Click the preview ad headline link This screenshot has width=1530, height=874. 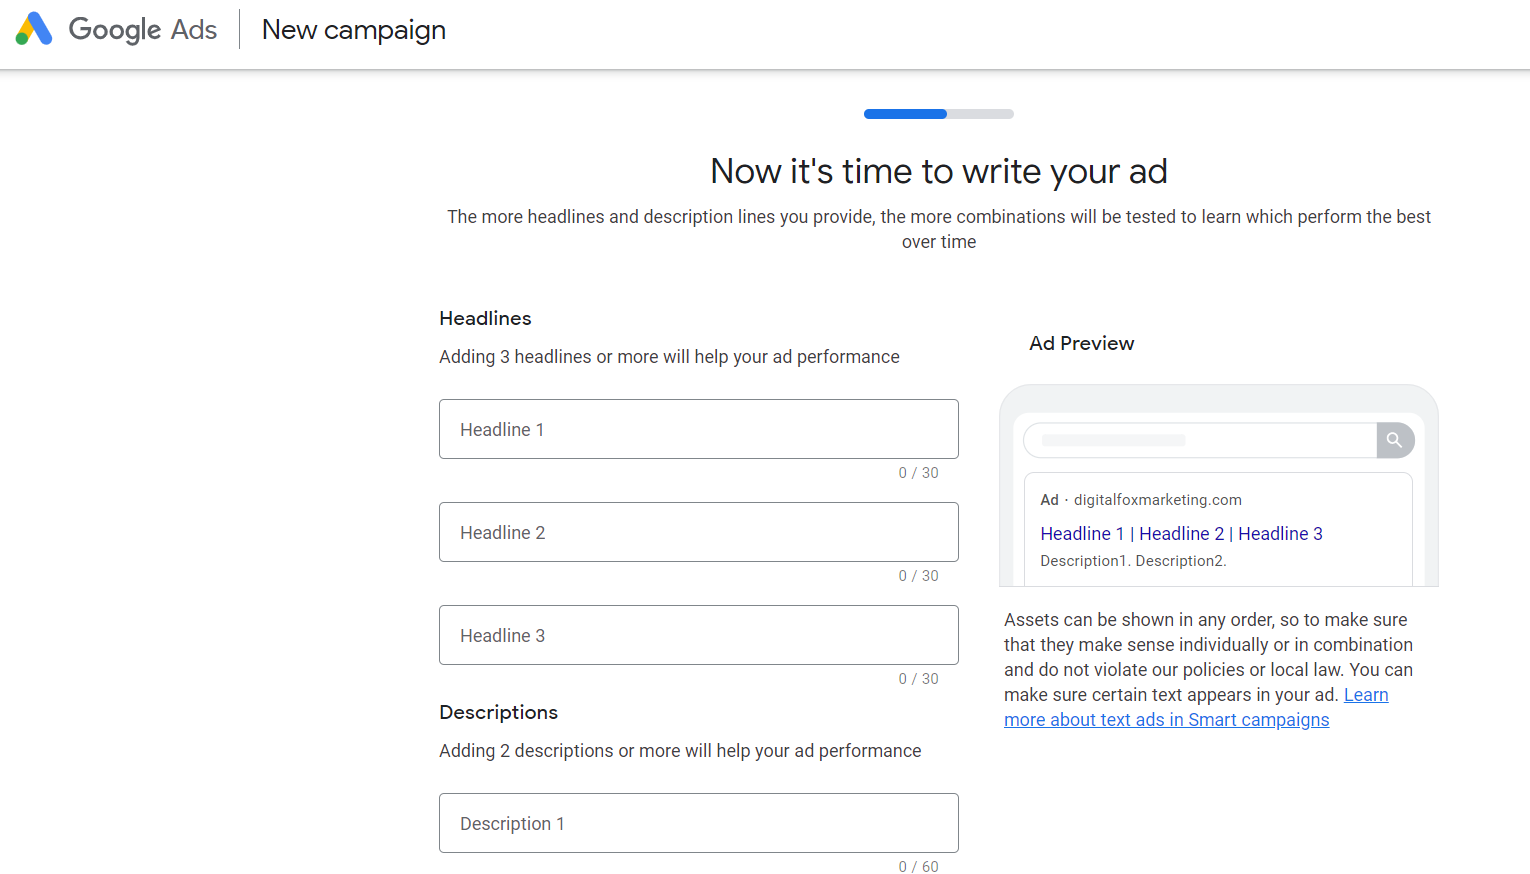(x=1181, y=534)
